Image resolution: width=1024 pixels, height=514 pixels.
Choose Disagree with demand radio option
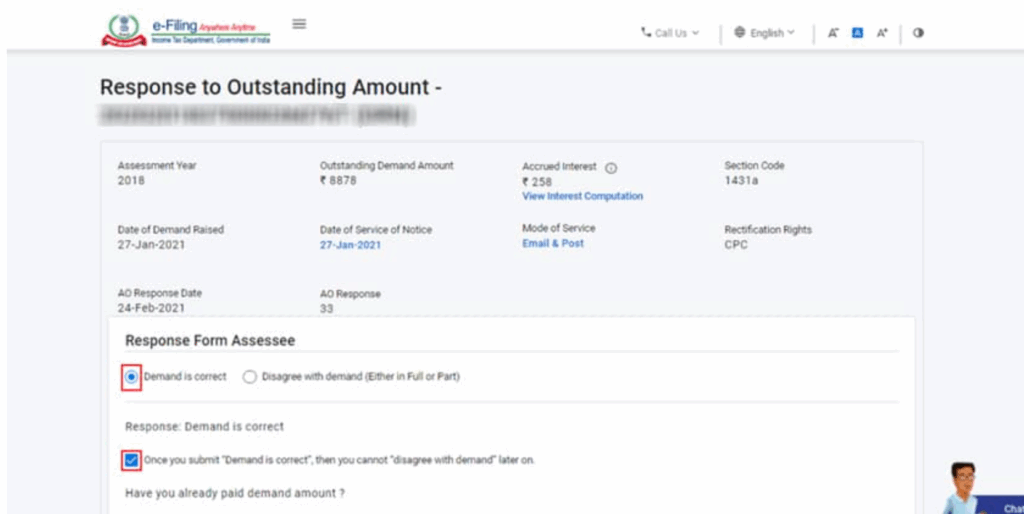[x=250, y=377]
